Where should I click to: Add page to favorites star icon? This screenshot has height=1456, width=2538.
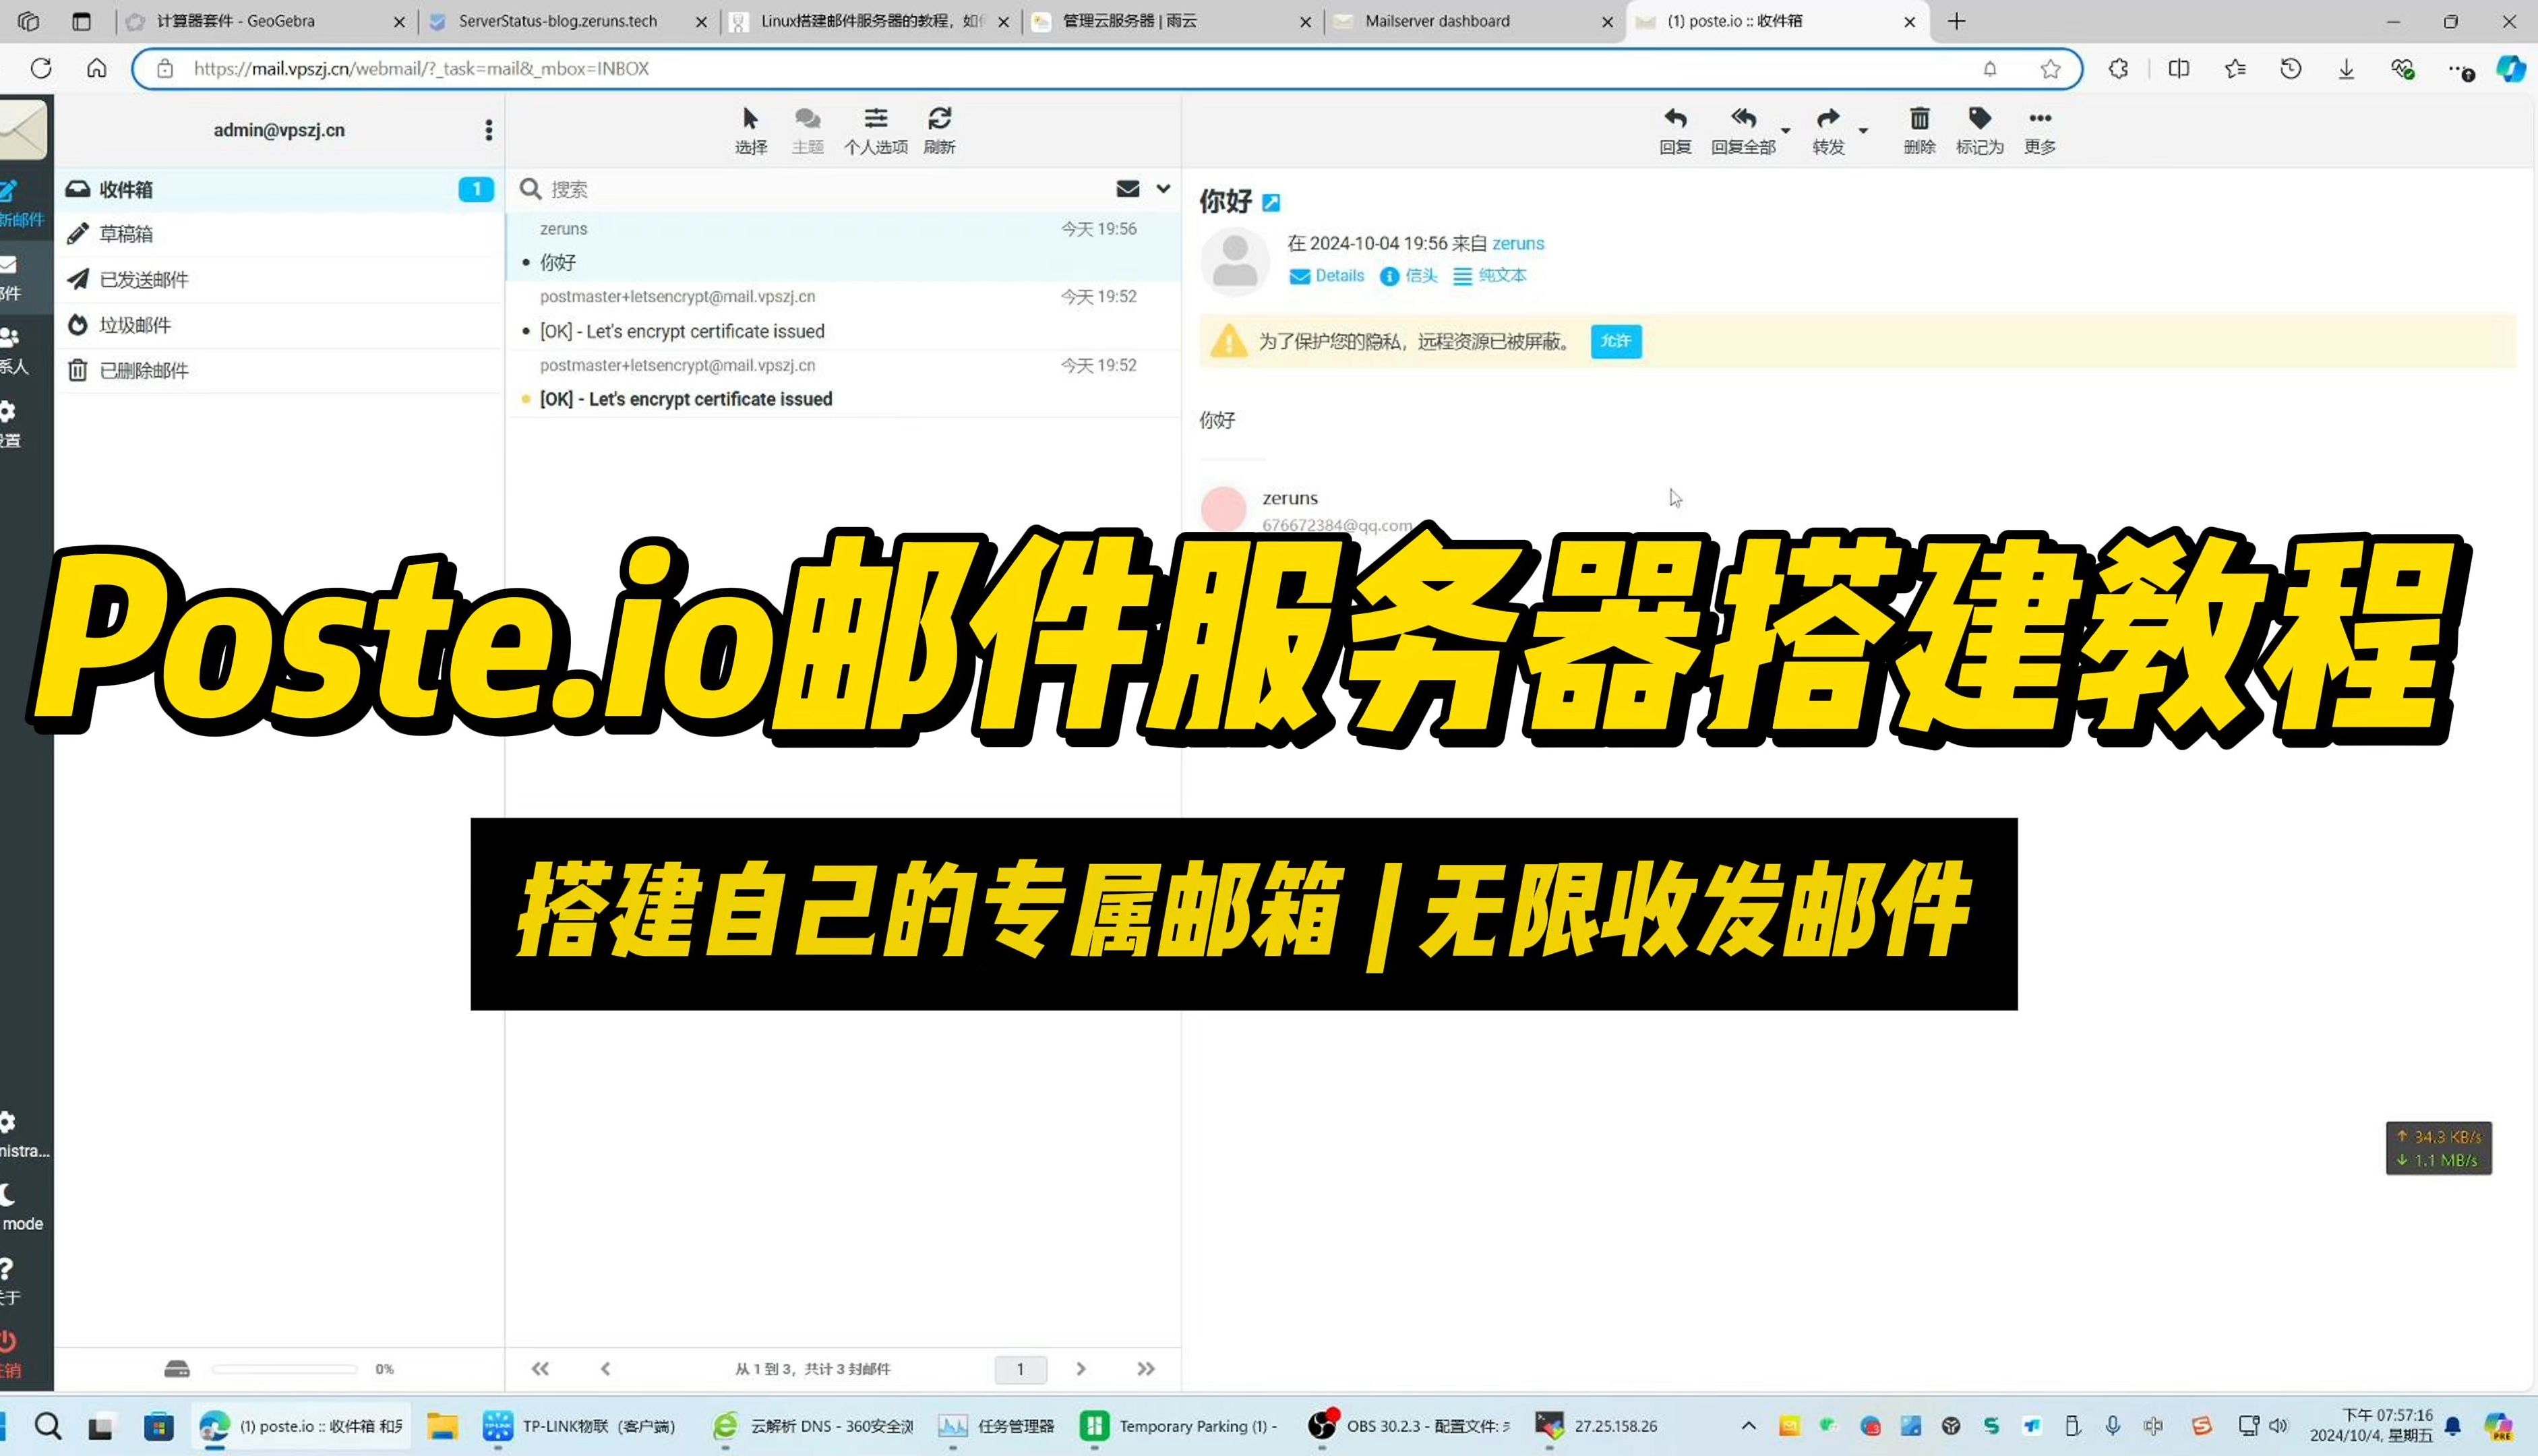point(2050,68)
